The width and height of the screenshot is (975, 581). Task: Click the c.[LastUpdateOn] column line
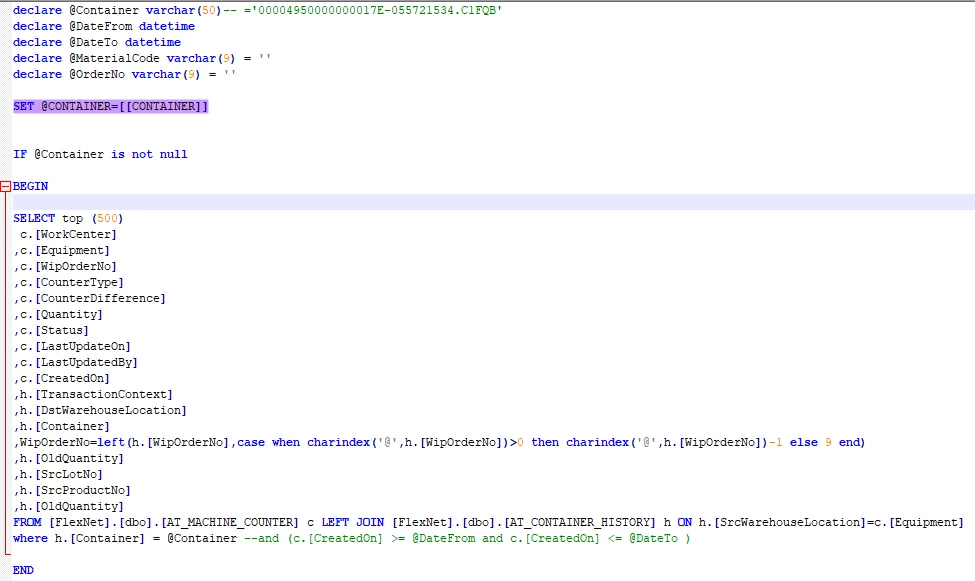[x=72, y=346]
